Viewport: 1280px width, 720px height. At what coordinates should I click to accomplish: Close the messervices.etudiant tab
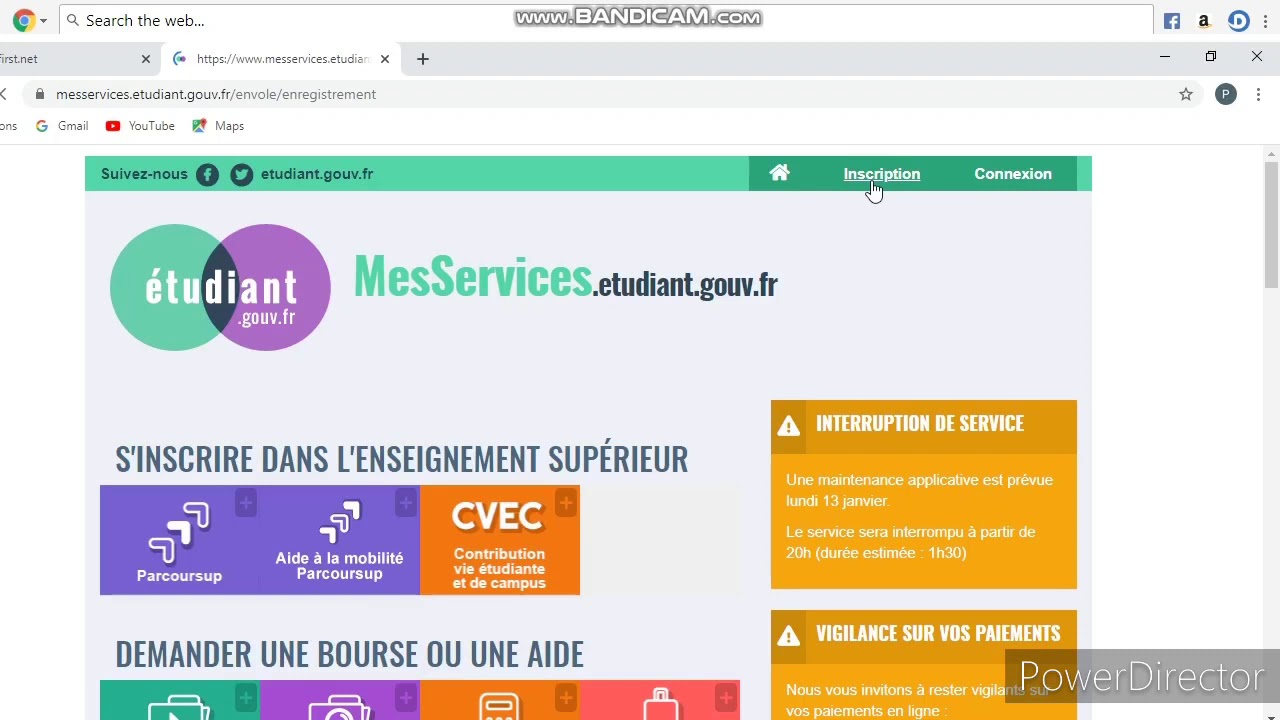(385, 59)
